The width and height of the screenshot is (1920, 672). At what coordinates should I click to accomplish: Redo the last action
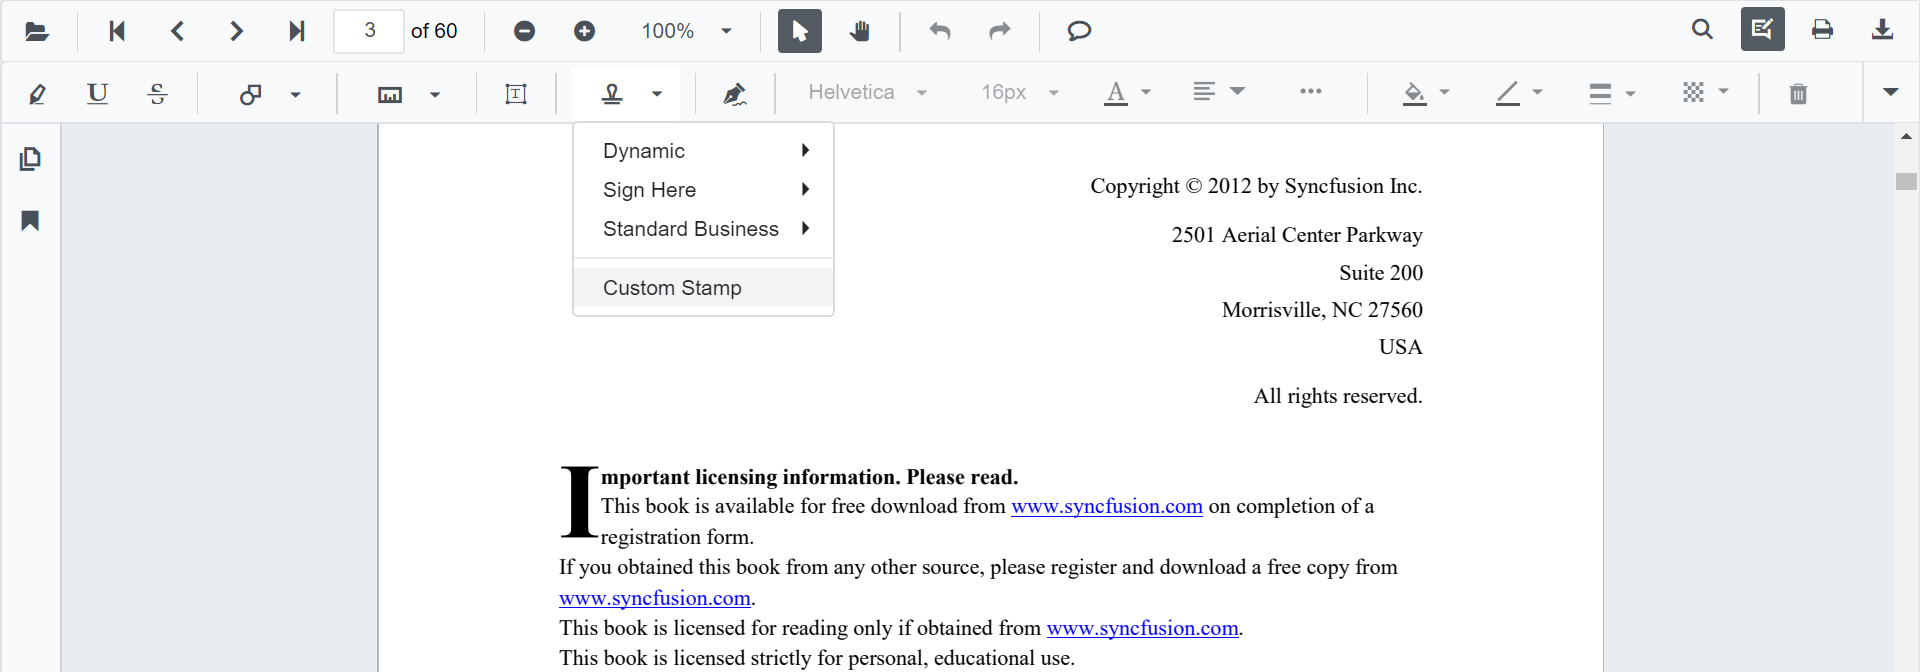pyautogui.click(x=1000, y=31)
